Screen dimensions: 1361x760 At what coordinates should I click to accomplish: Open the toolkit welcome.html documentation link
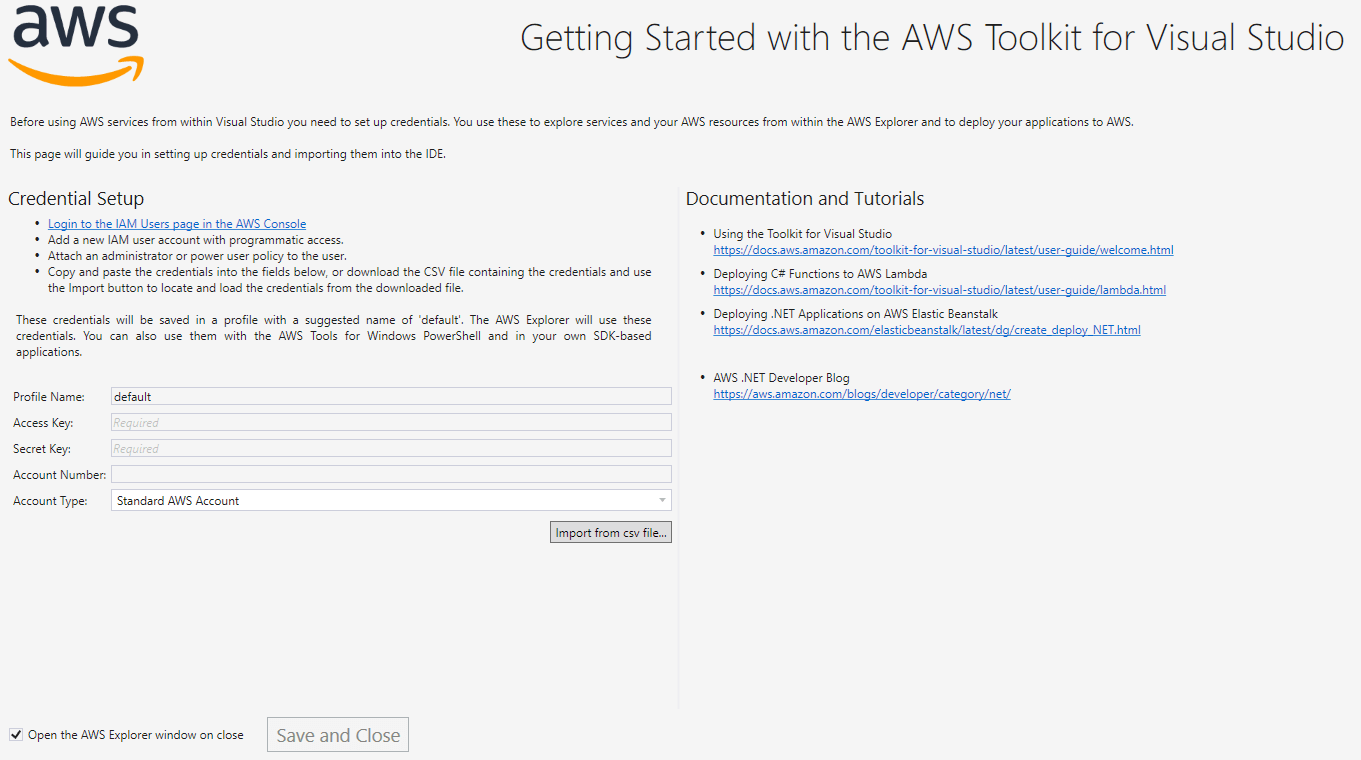pos(943,250)
